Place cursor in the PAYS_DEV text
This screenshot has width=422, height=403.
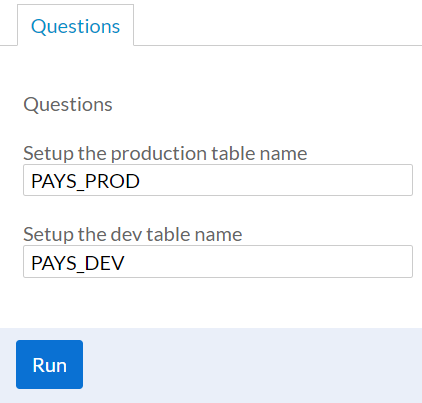78,263
